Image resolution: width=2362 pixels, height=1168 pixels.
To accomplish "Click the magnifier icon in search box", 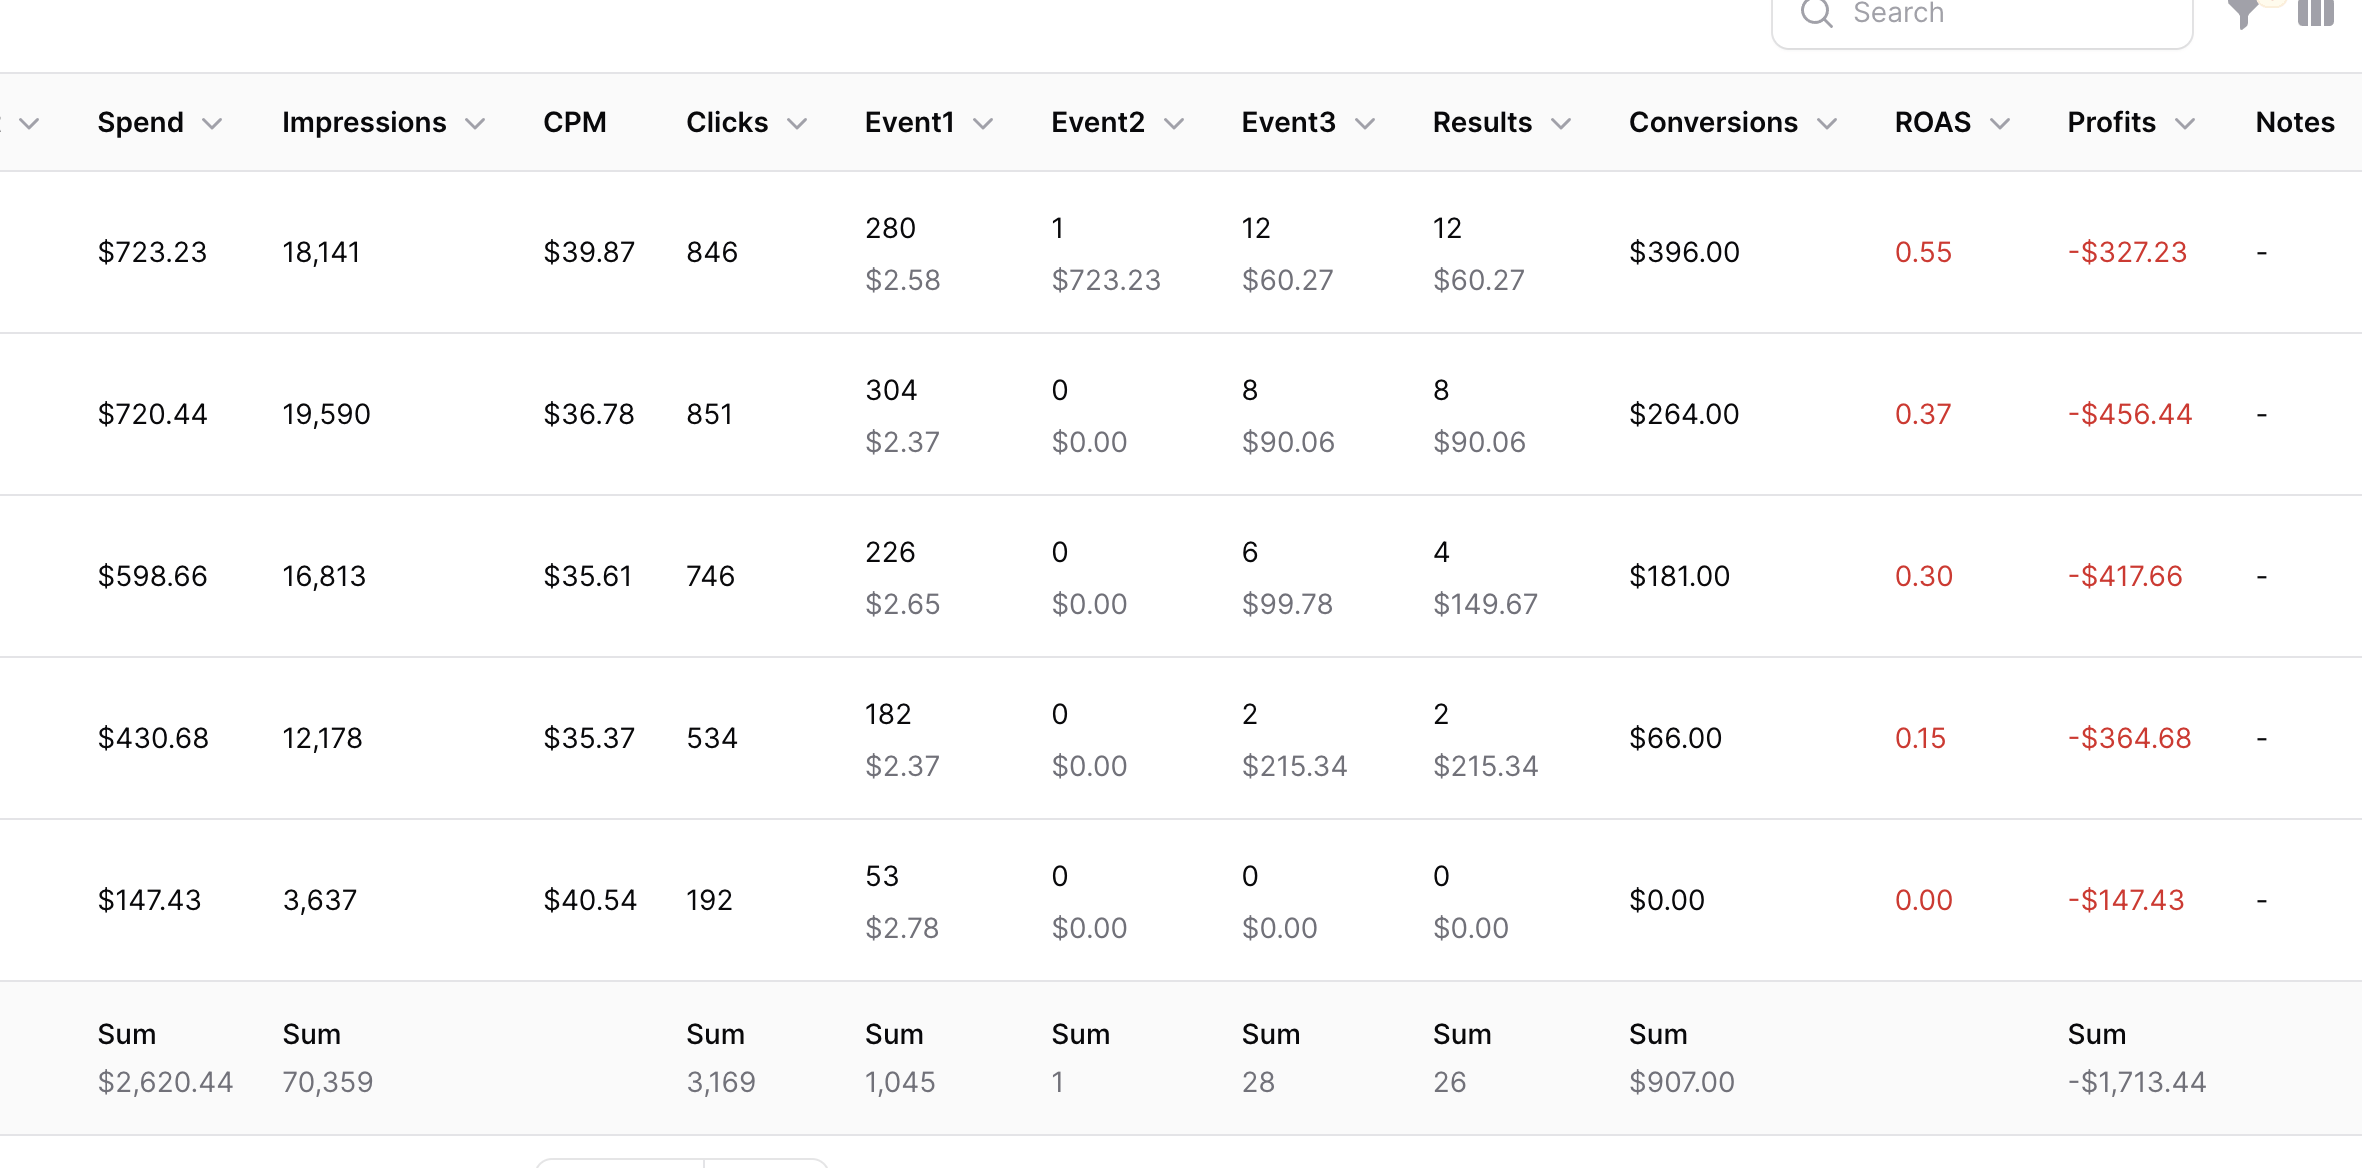I will point(1816,13).
